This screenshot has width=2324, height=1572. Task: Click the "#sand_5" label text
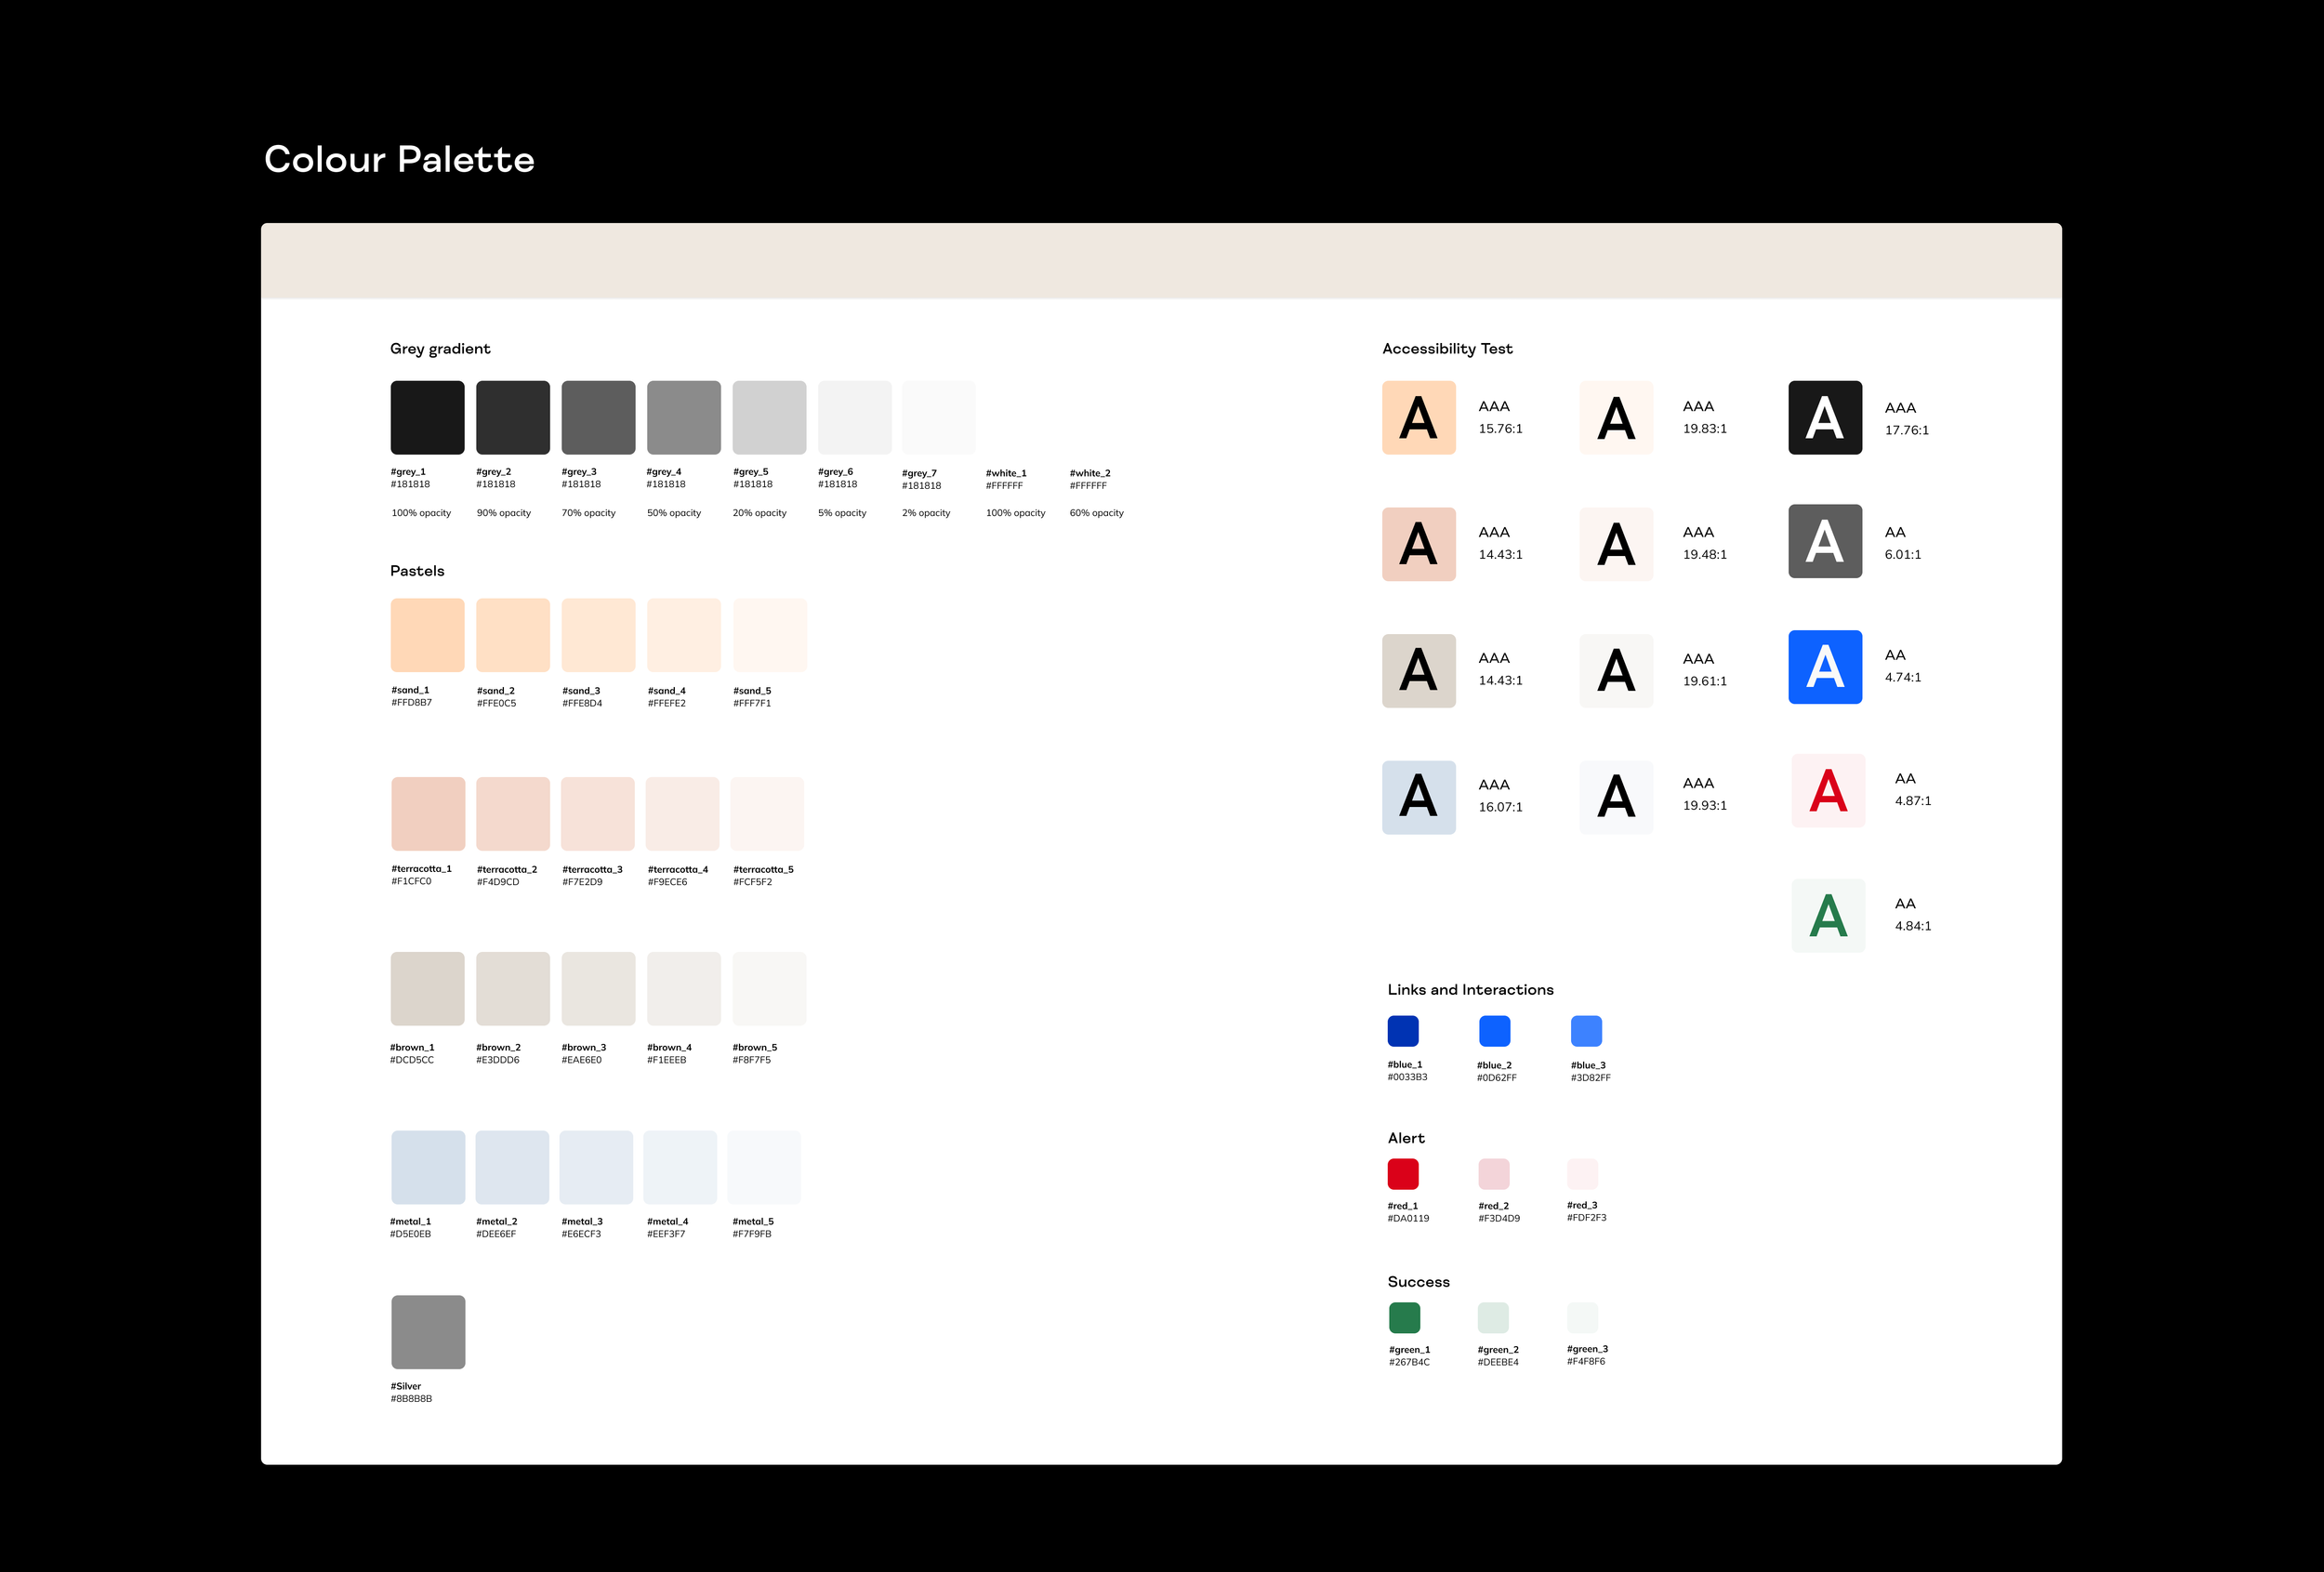752,691
